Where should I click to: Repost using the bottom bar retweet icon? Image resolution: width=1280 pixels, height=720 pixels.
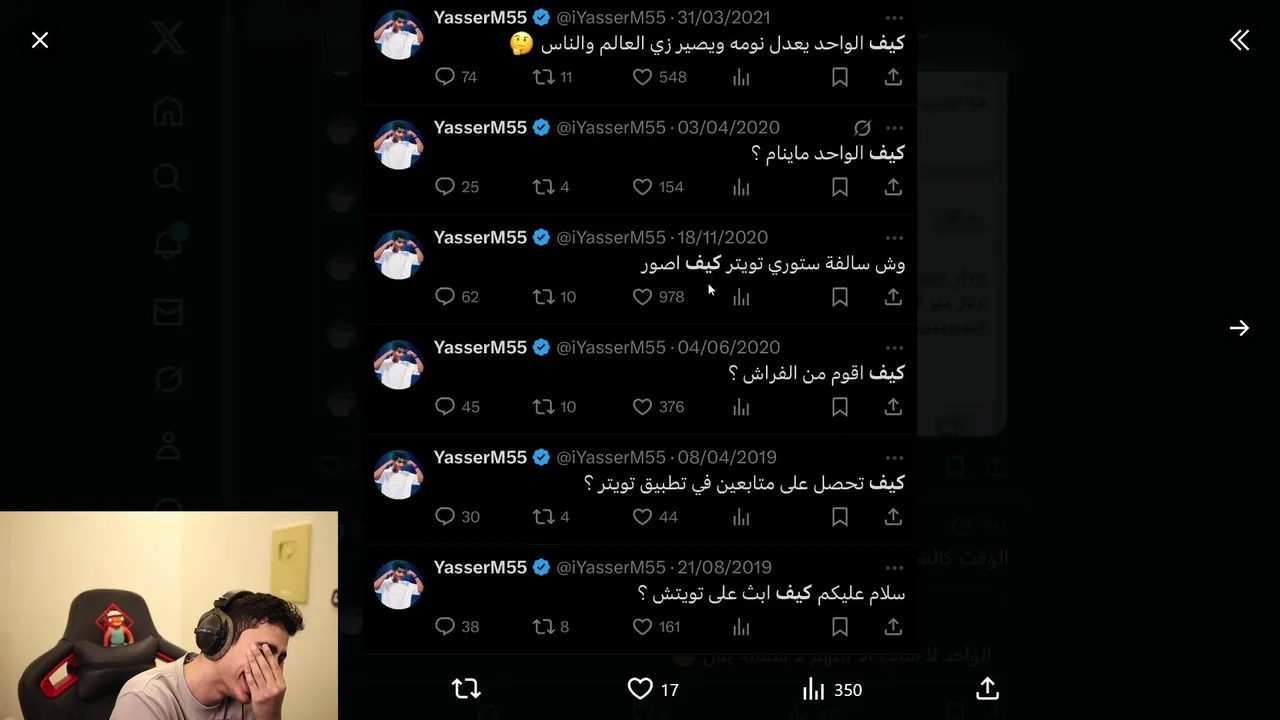(466, 689)
